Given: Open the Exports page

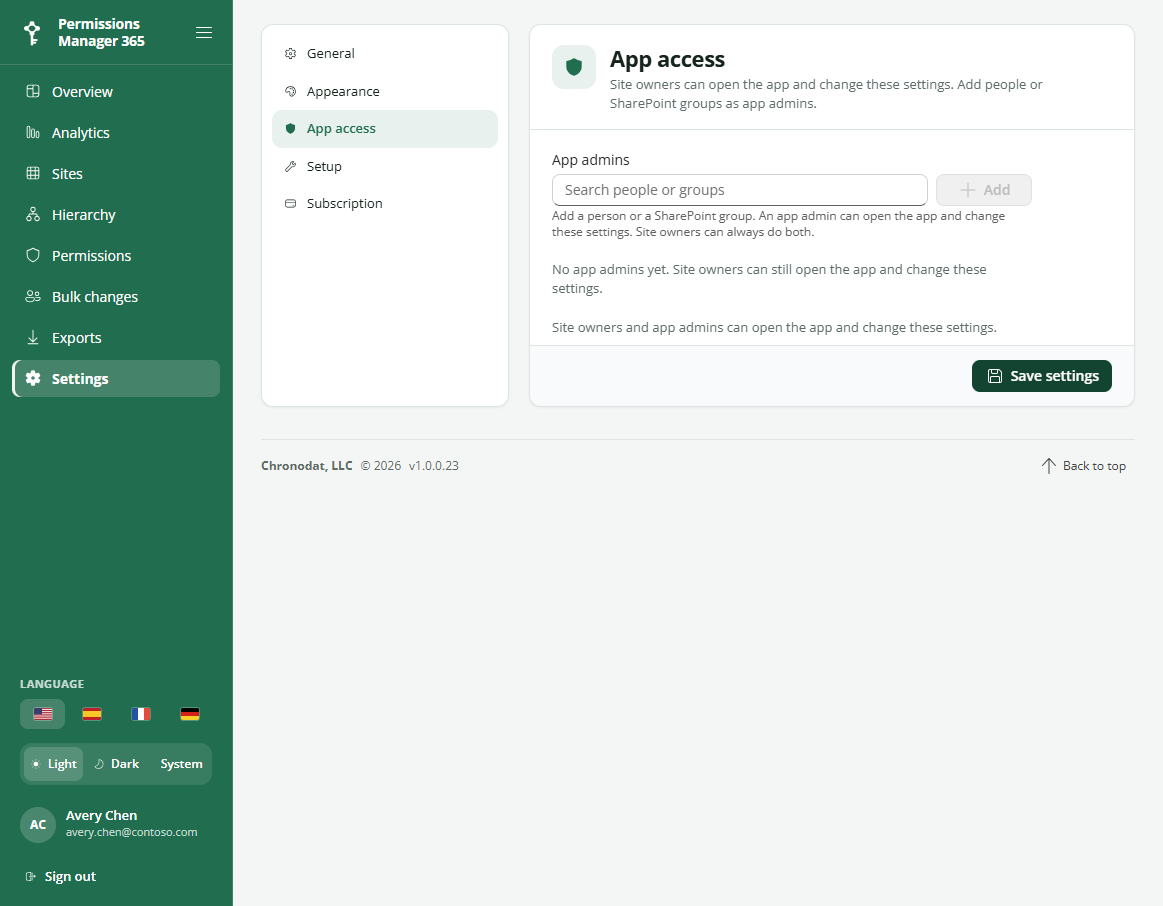Looking at the screenshot, I should tap(116, 337).
